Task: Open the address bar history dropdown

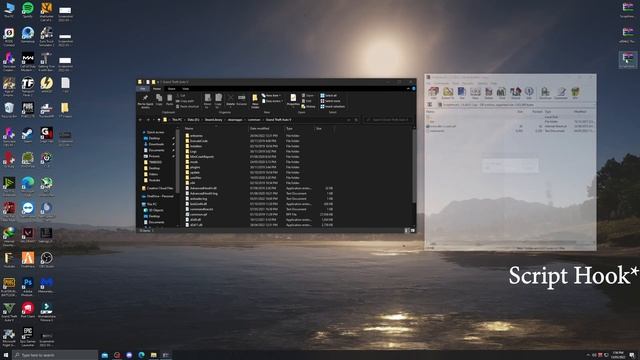Action: click(x=349, y=120)
